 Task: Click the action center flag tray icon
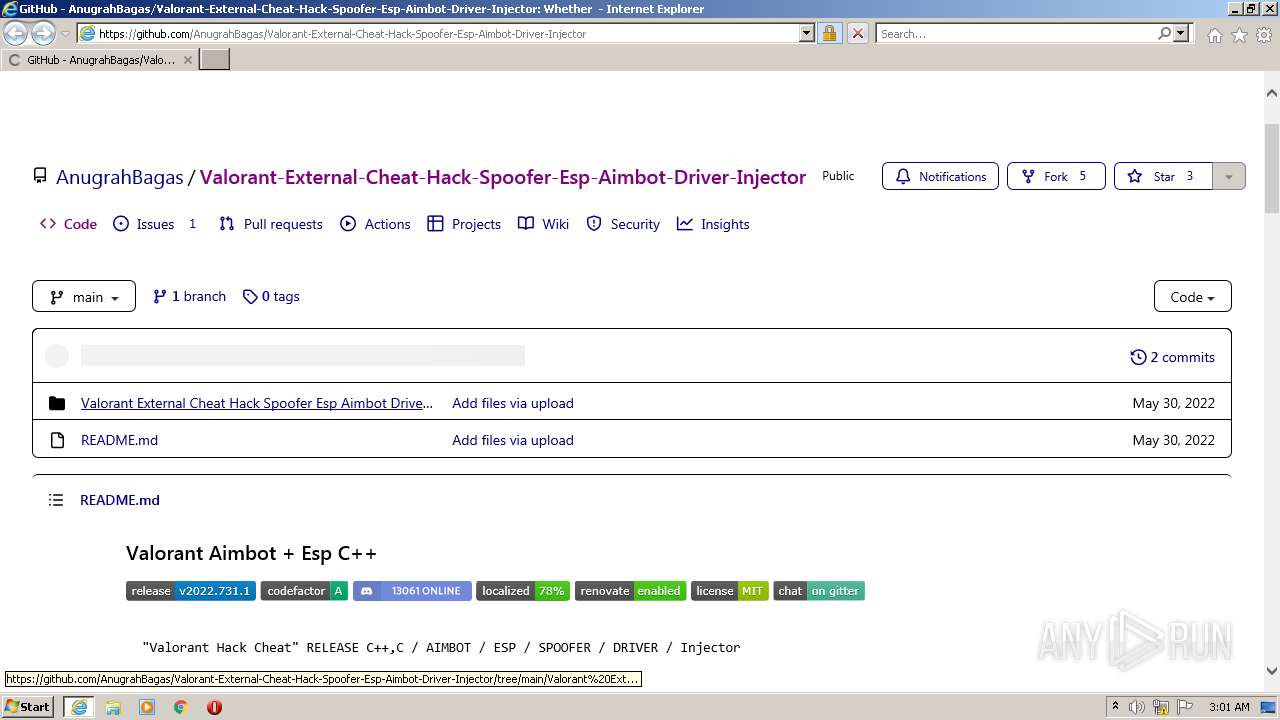1186,707
